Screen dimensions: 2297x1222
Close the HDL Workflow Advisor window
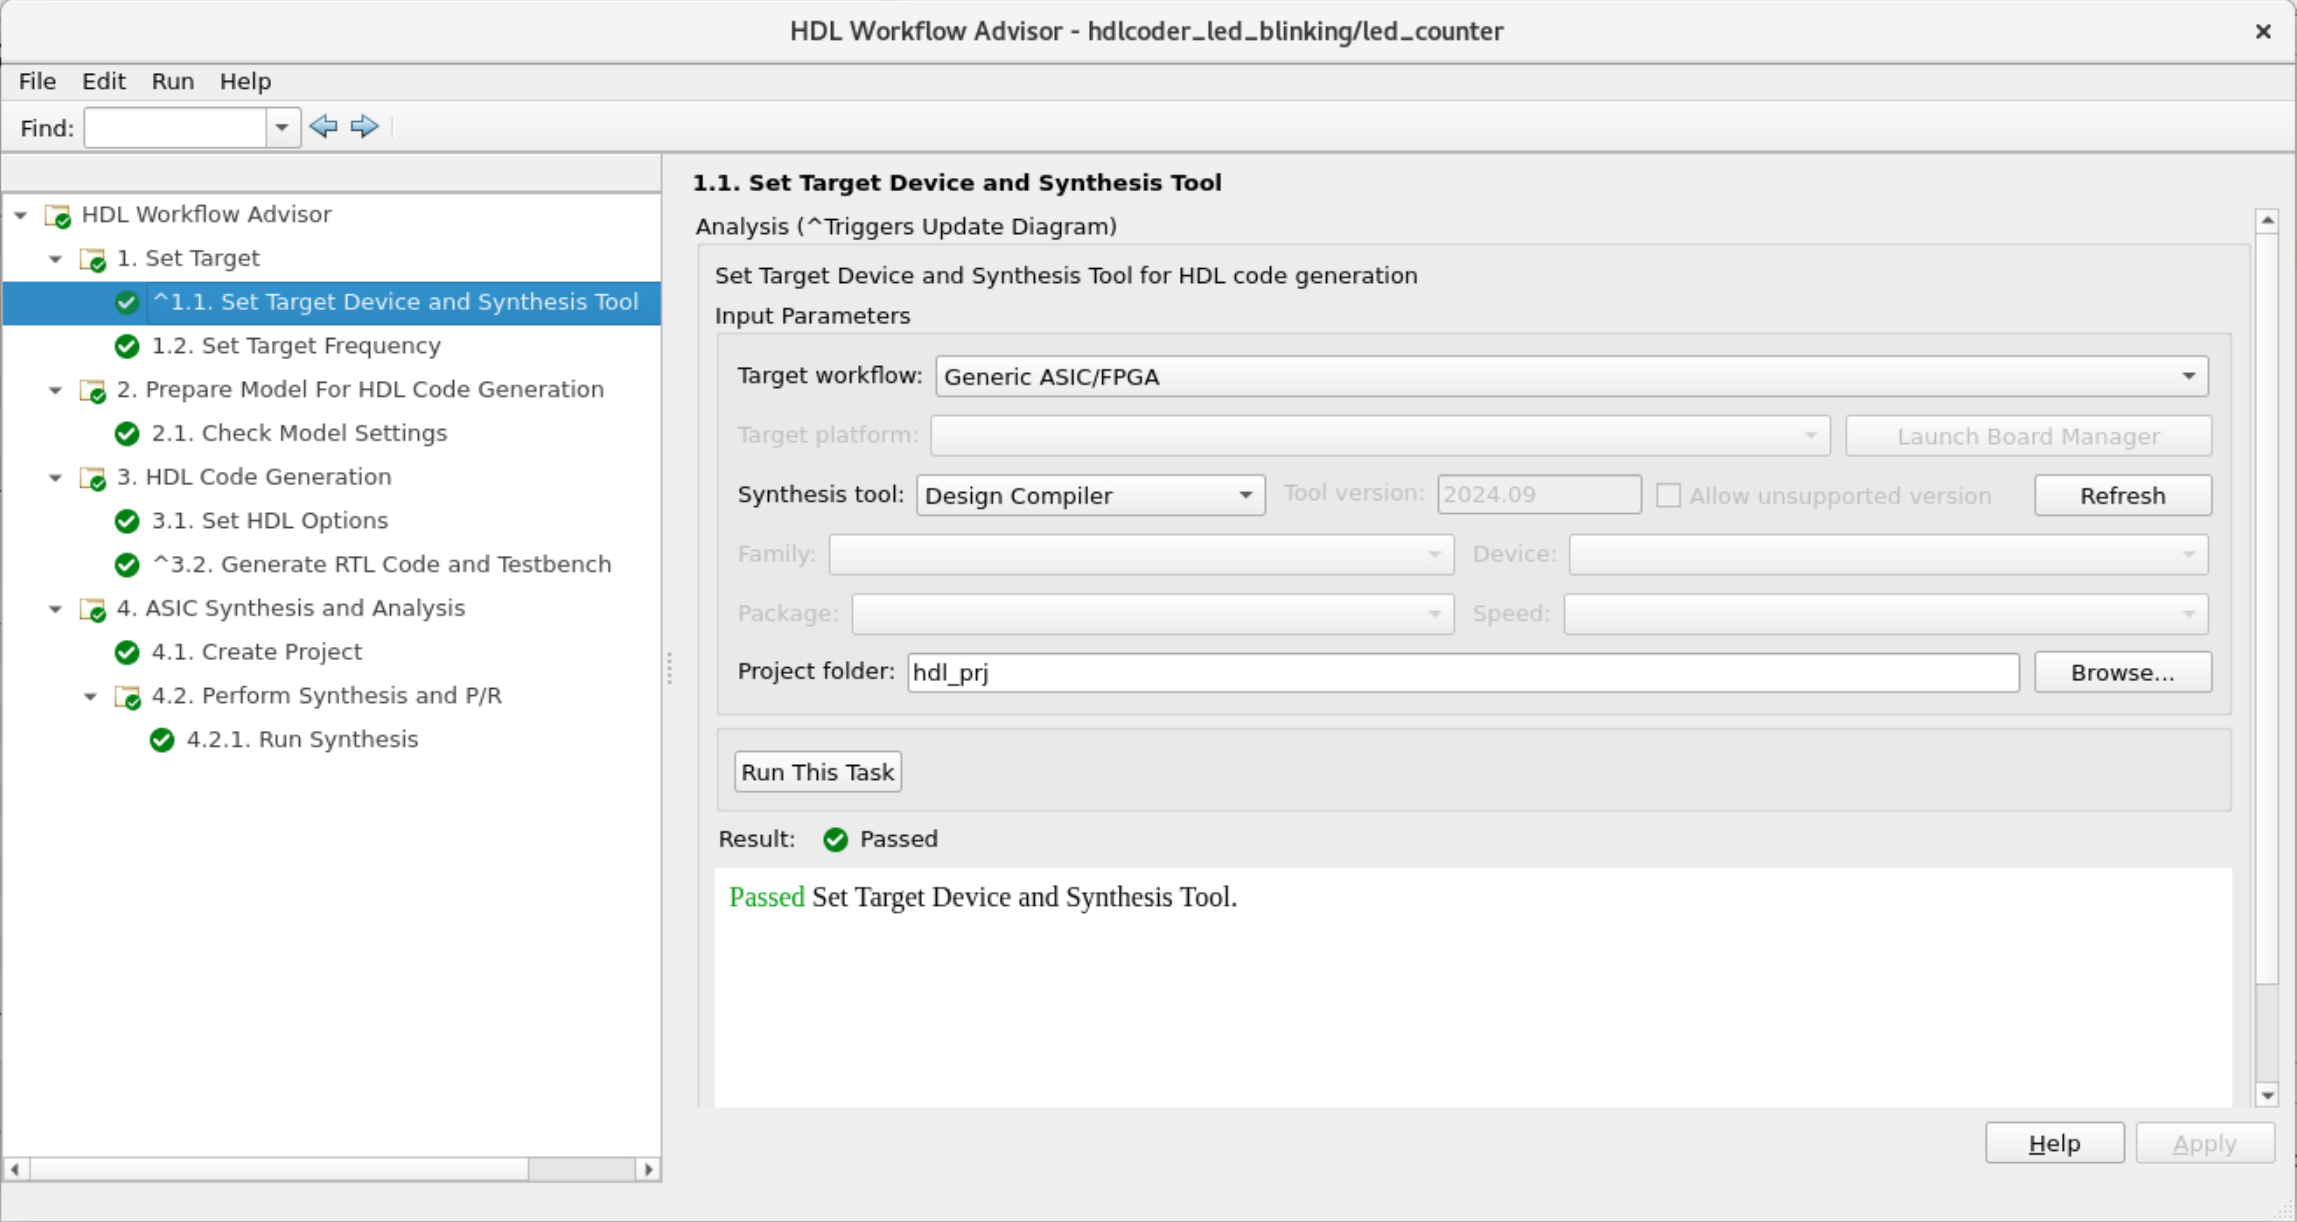2263,32
